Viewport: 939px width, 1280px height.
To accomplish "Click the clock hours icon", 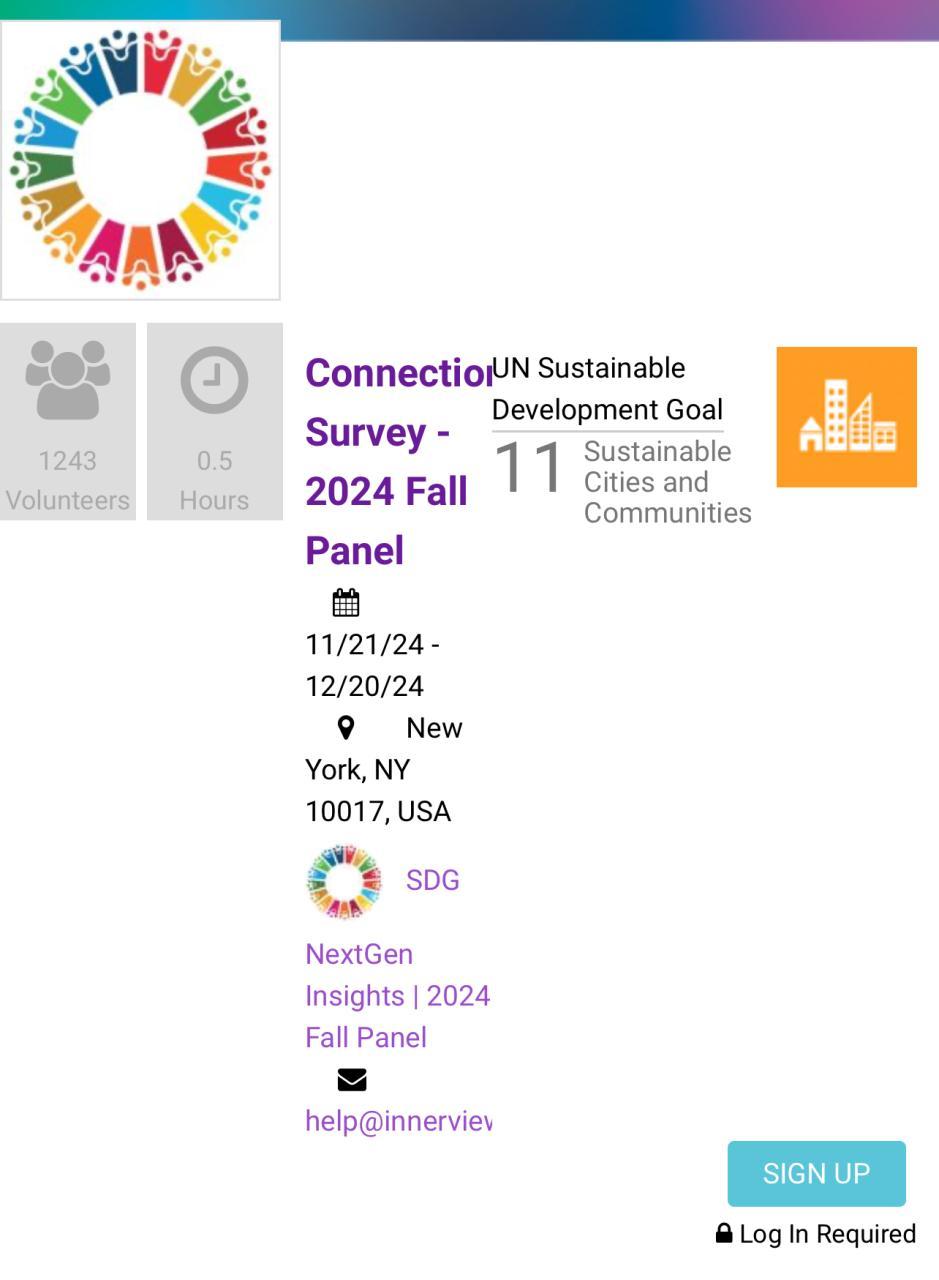I will (214, 380).
